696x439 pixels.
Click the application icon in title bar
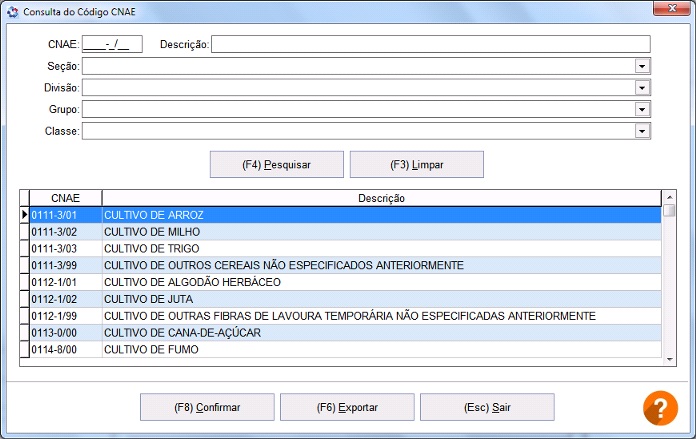click(13, 12)
